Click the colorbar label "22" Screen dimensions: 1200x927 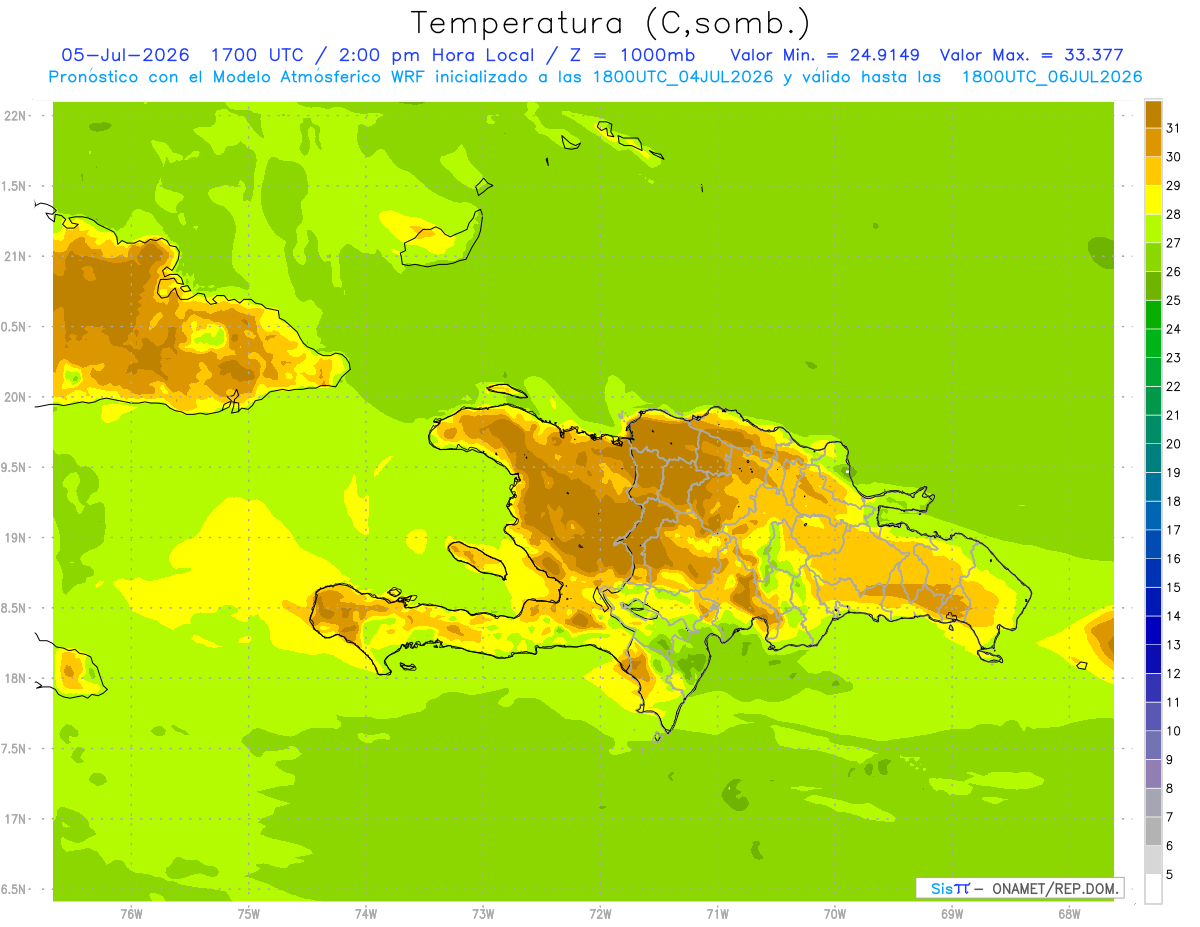point(1173,386)
